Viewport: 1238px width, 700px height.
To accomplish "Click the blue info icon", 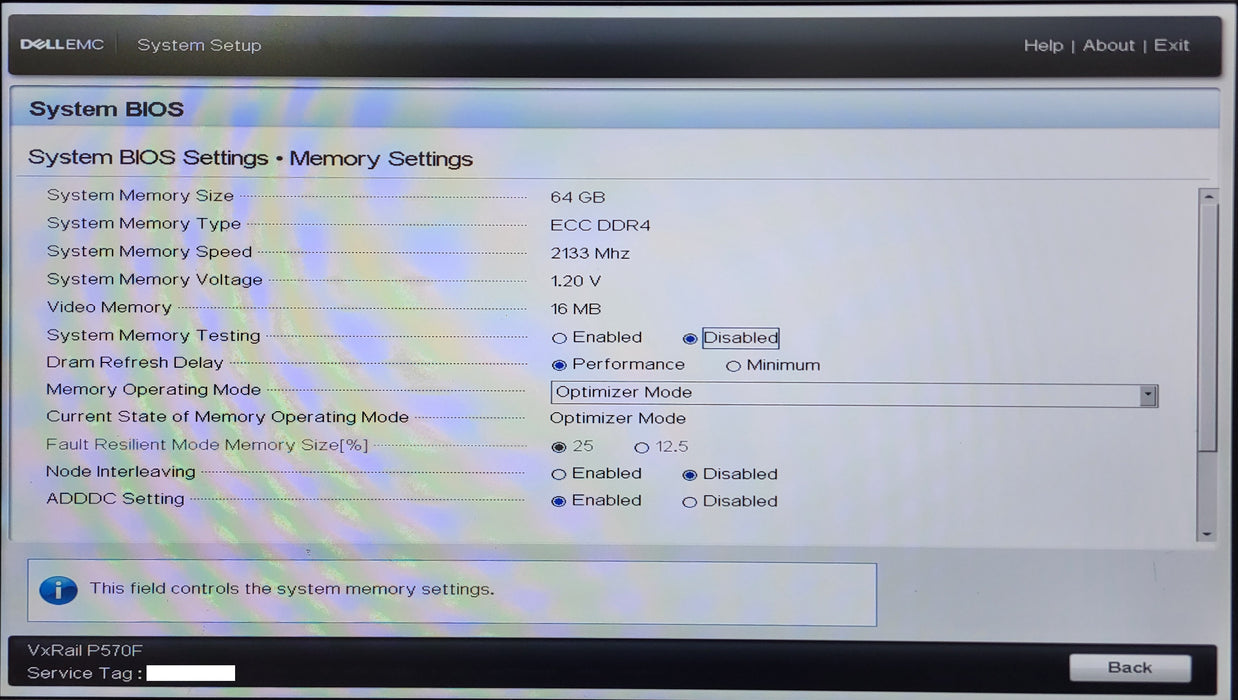I will [58, 590].
